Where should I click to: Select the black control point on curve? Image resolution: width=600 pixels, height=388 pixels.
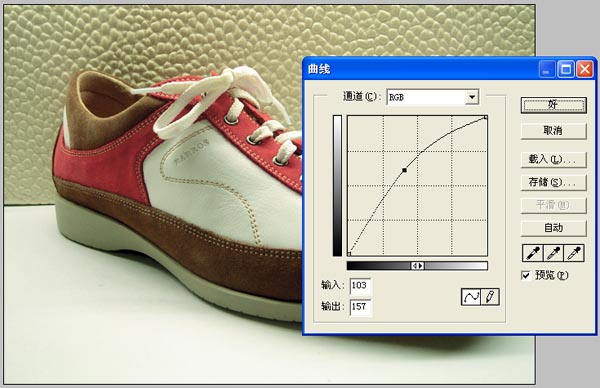(x=404, y=170)
